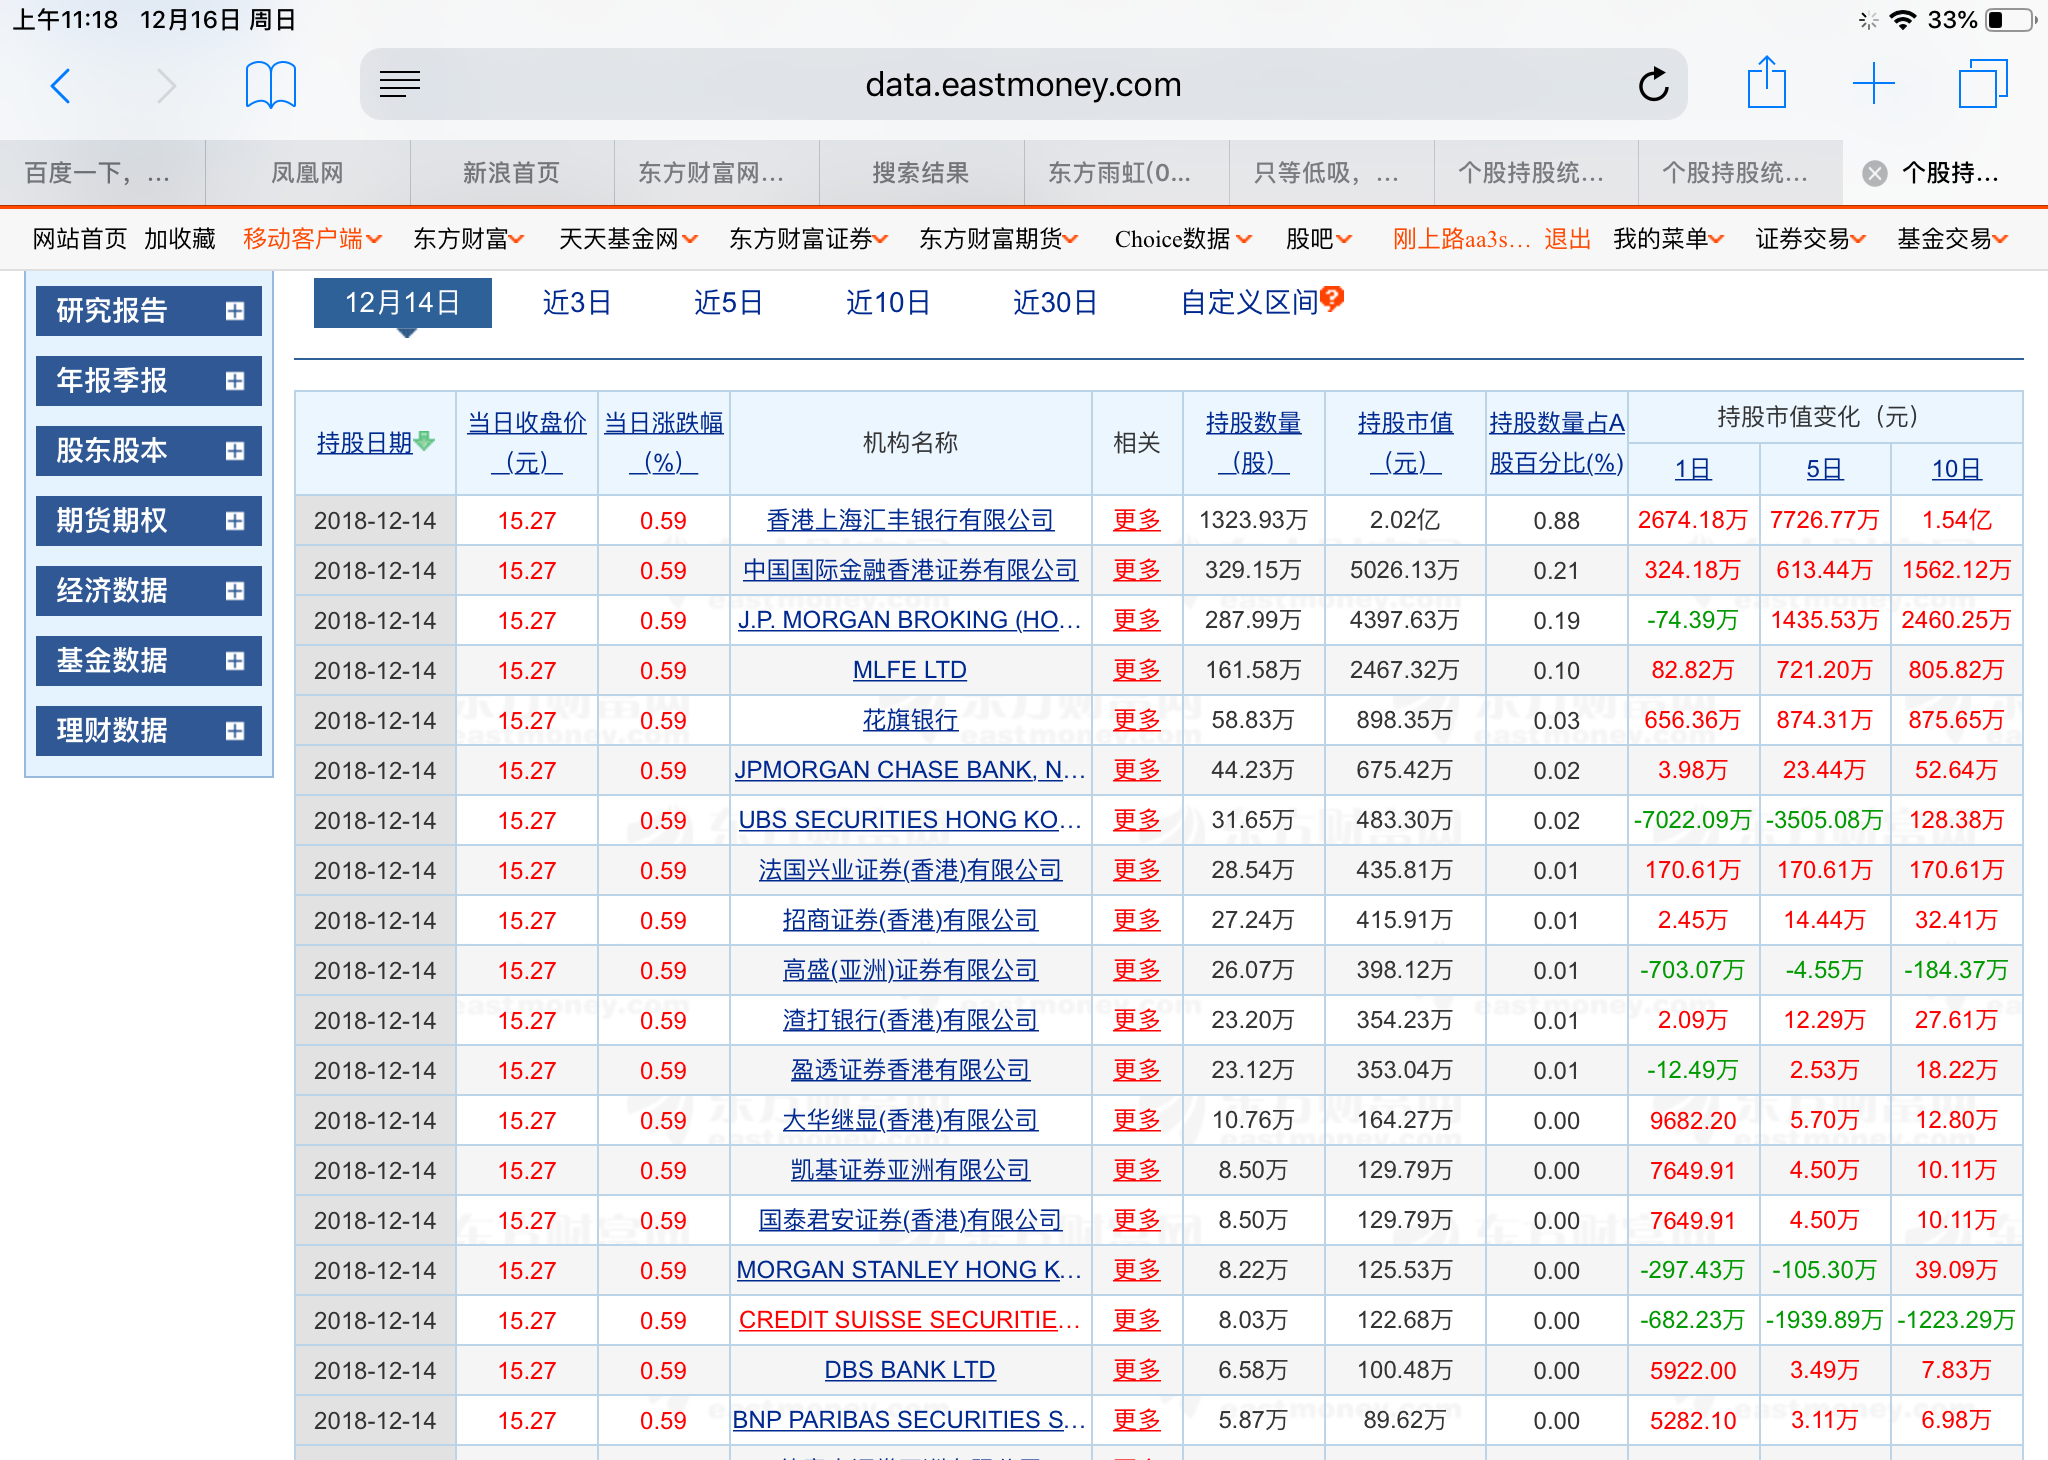This screenshot has height=1460, width=2048.
Task: Open the 移动客户端 dropdown menu
Action: [x=312, y=239]
